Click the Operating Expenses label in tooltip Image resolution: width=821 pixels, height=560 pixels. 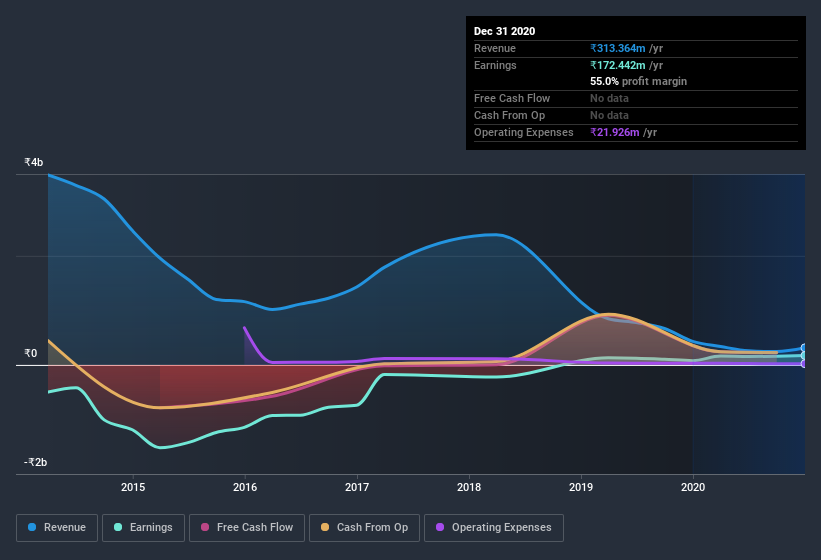(524, 132)
